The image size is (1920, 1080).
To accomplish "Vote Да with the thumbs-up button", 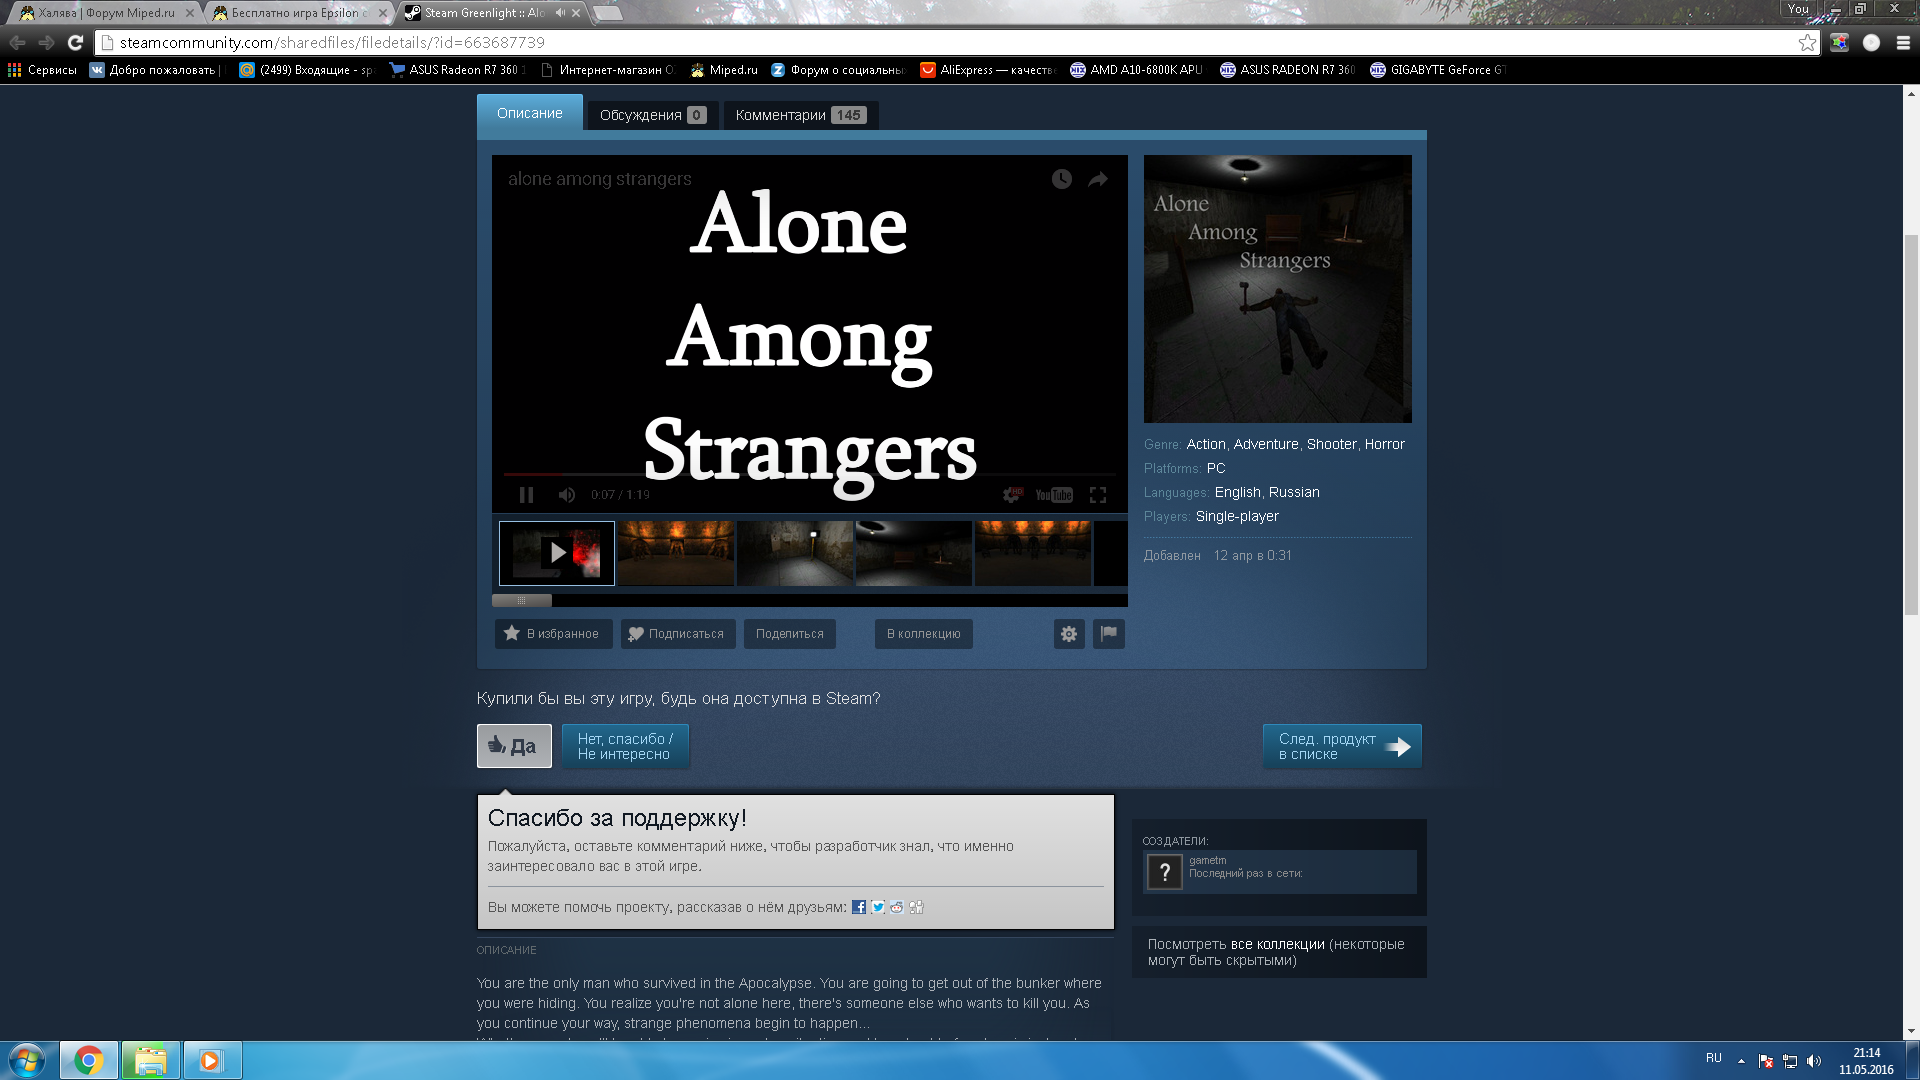I will tap(514, 746).
